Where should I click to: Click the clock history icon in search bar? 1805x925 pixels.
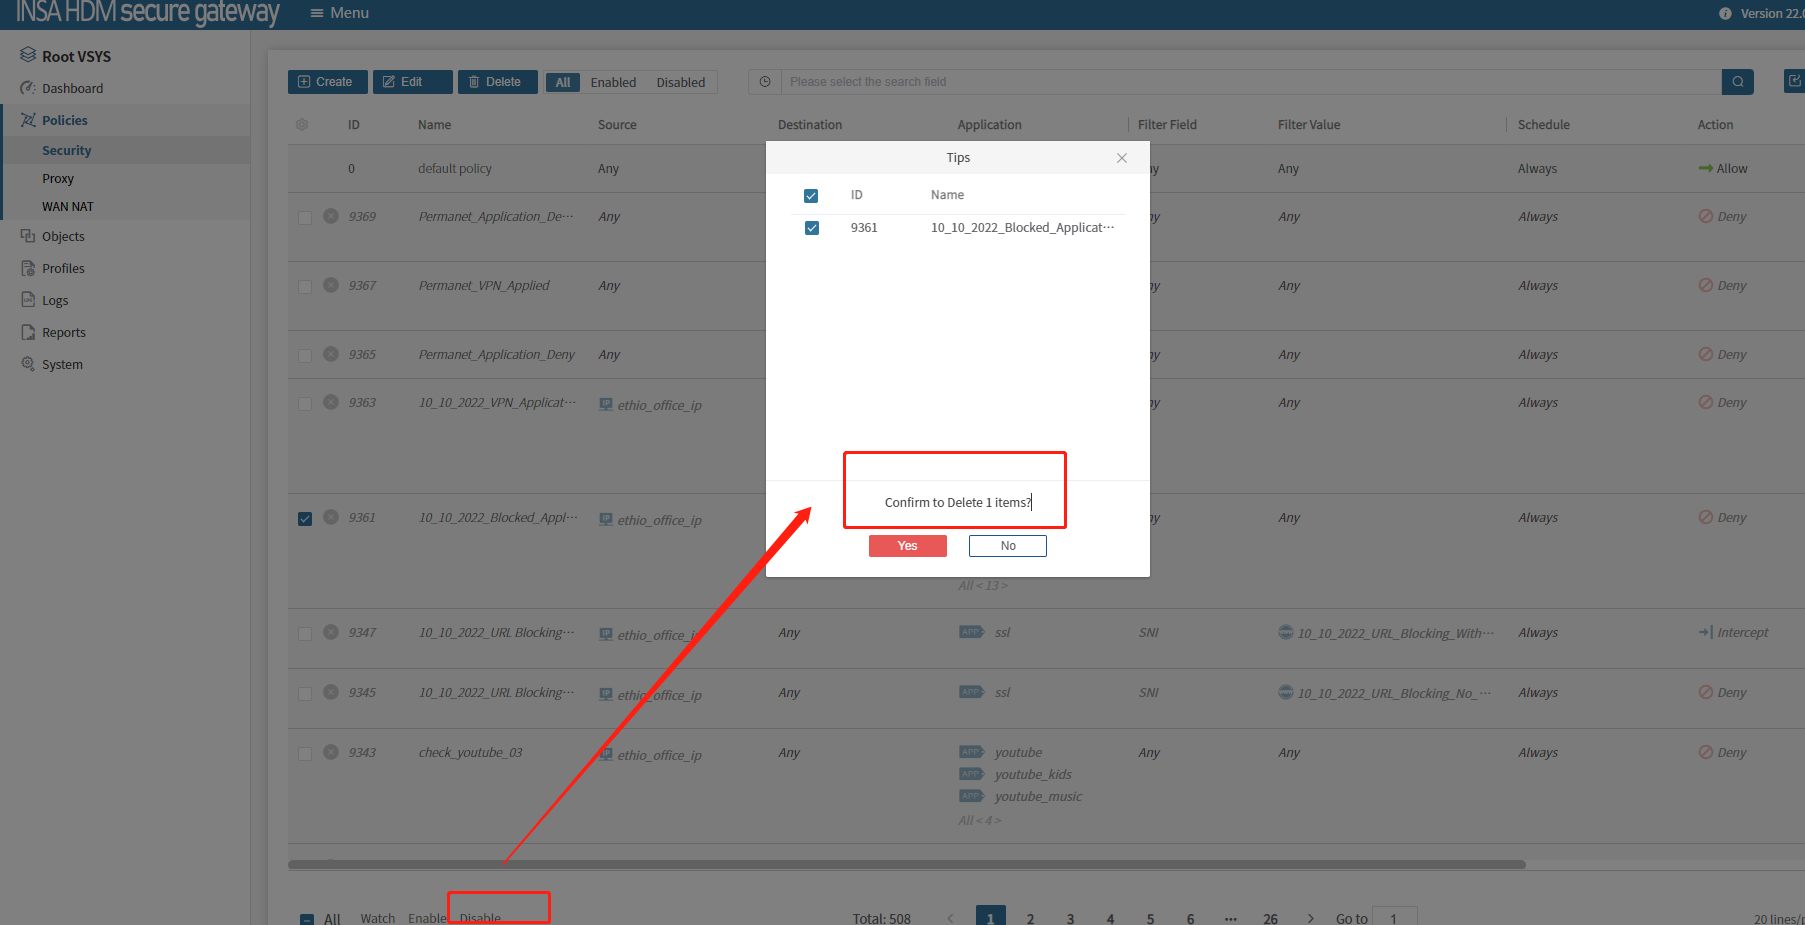pos(765,82)
